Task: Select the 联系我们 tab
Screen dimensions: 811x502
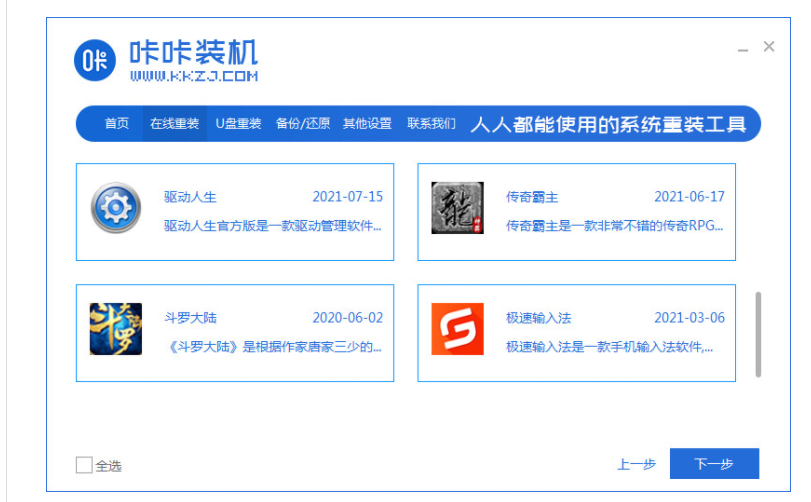Action: pyautogui.click(x=431, y=124)
